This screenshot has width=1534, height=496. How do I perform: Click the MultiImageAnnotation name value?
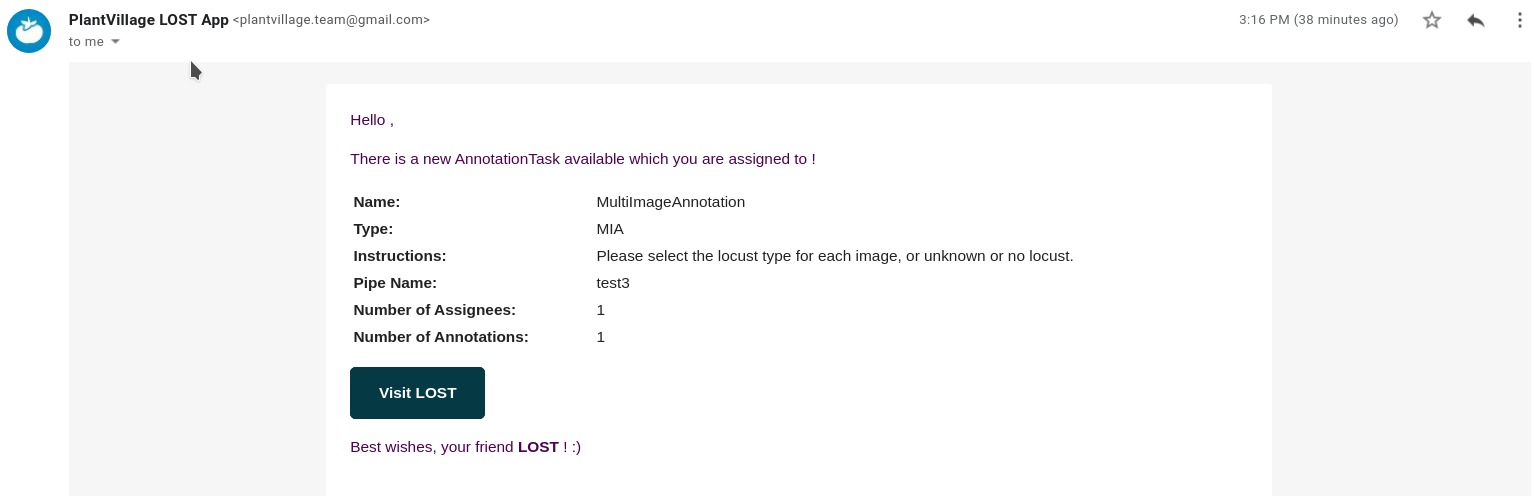click(670, 202)
